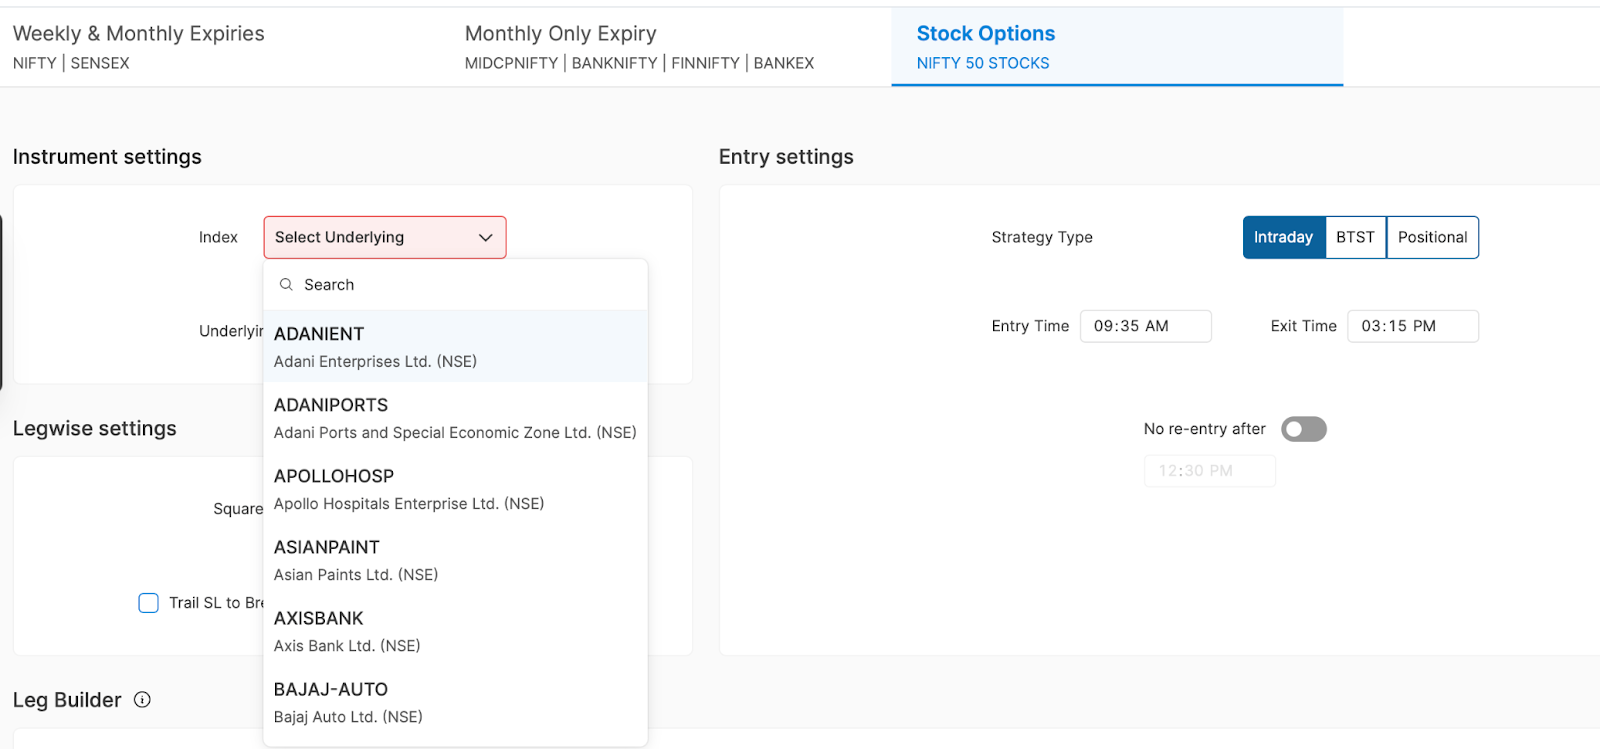Click the disabled 12:30 PM time field
The height and width of the screenshot is (749, 1600).
[1210, 471]
